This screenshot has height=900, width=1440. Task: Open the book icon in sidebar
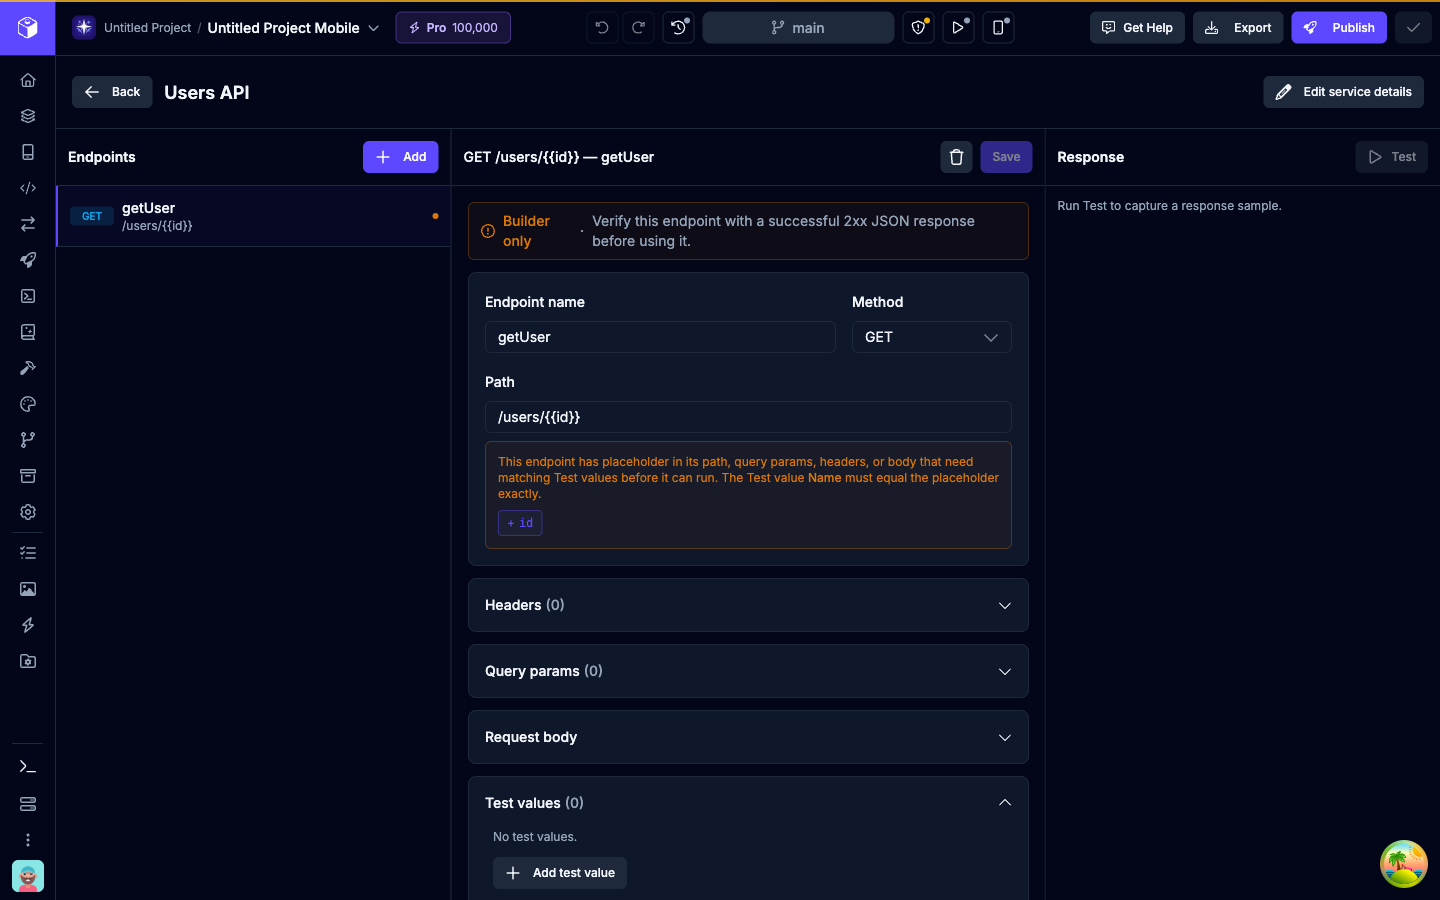(28, 332)
